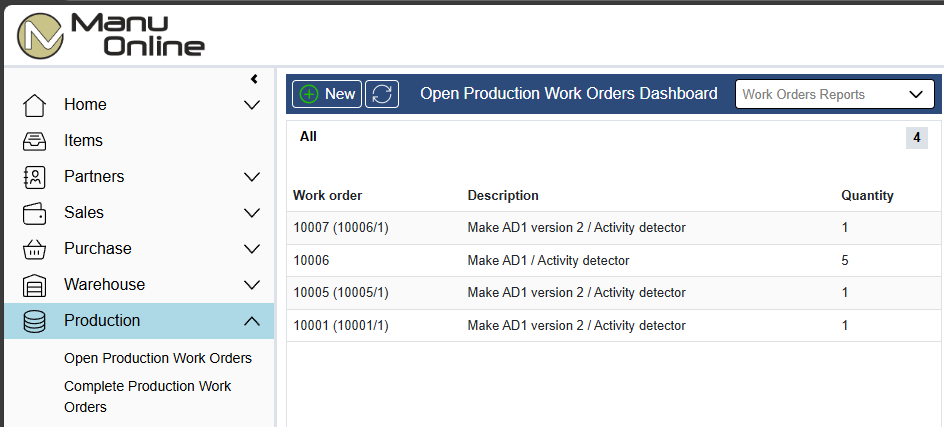This screenshot has height=427, width=944.
Task: Expand the Warehouse menu chevron
Action: coord(252,285)
